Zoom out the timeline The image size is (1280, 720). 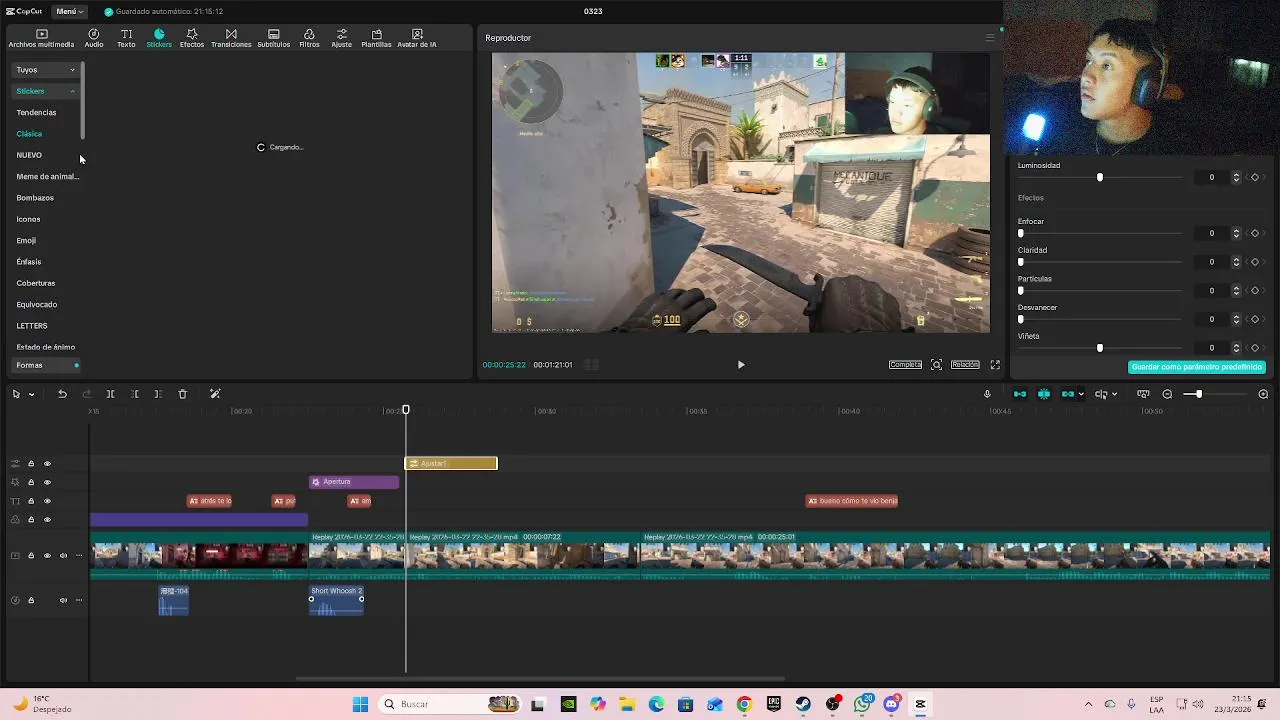(1167, 394)
